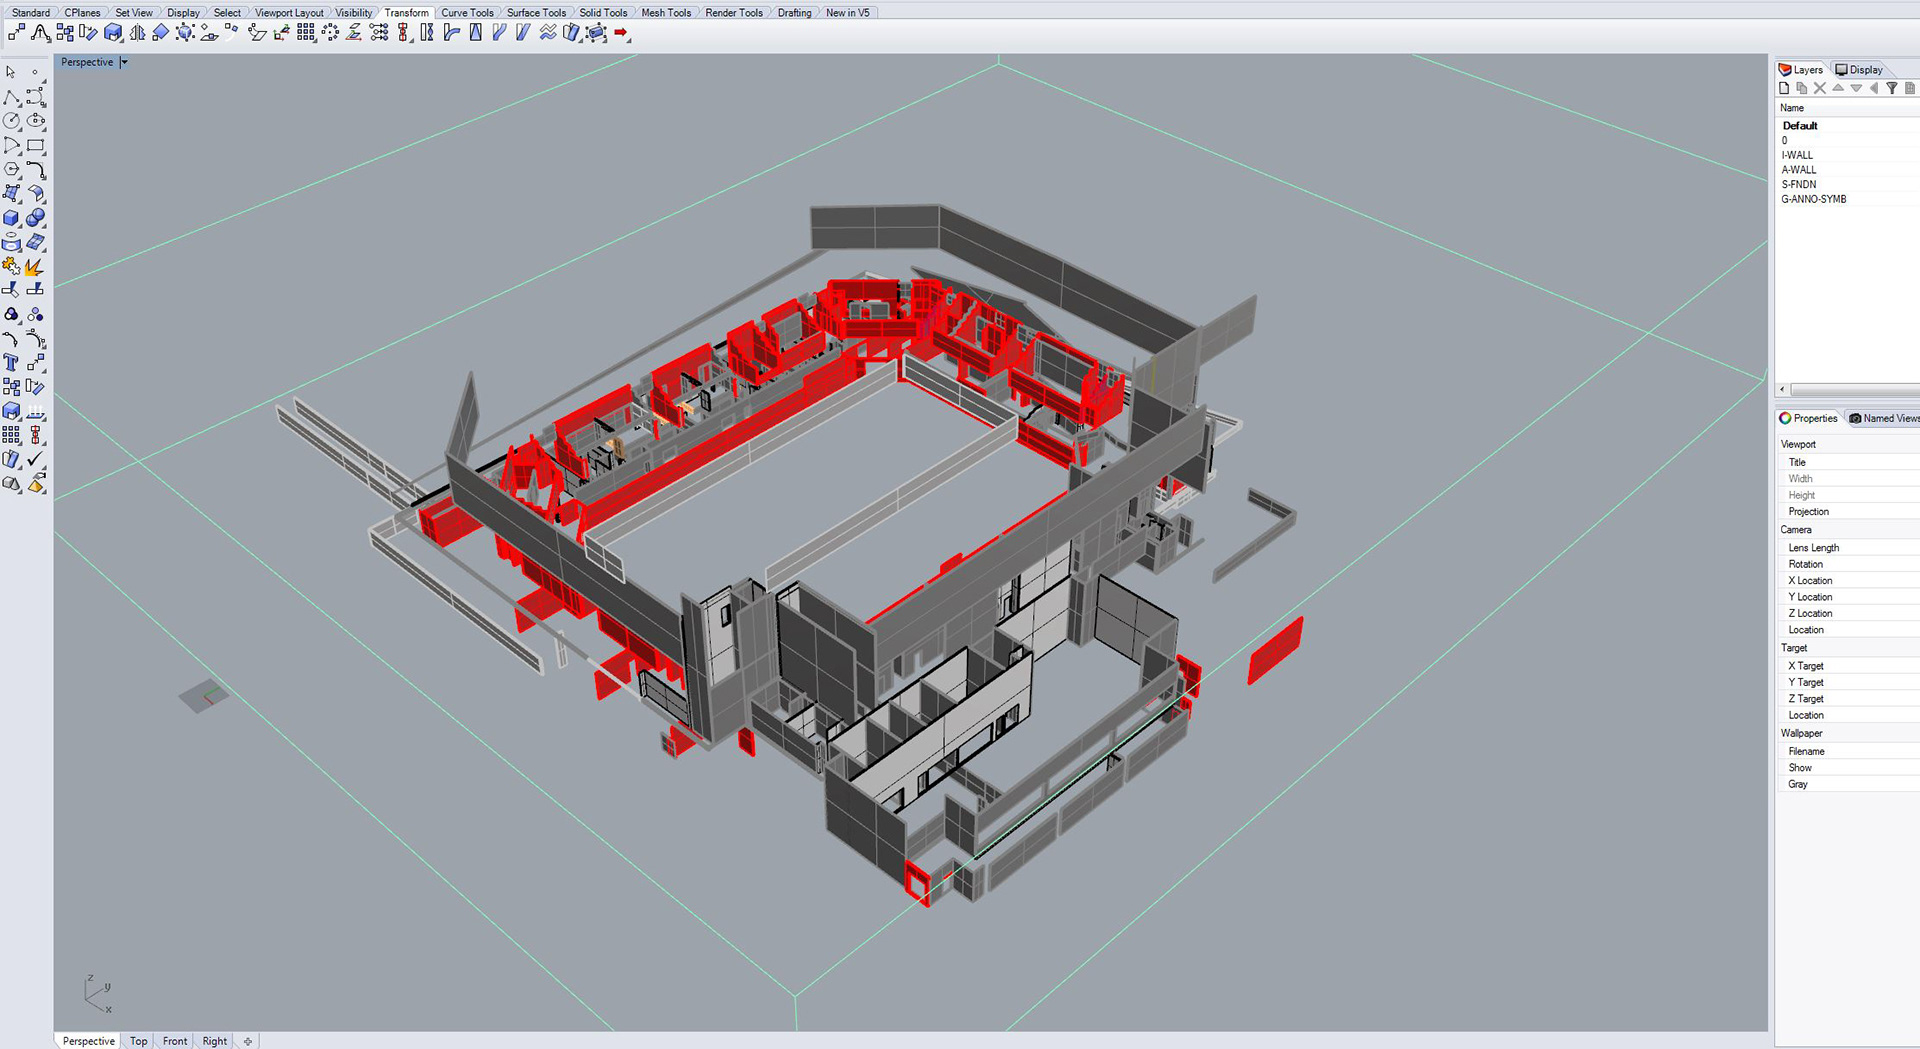
Task: Click the Wallpaper Gray property row
Action: 1847,785
